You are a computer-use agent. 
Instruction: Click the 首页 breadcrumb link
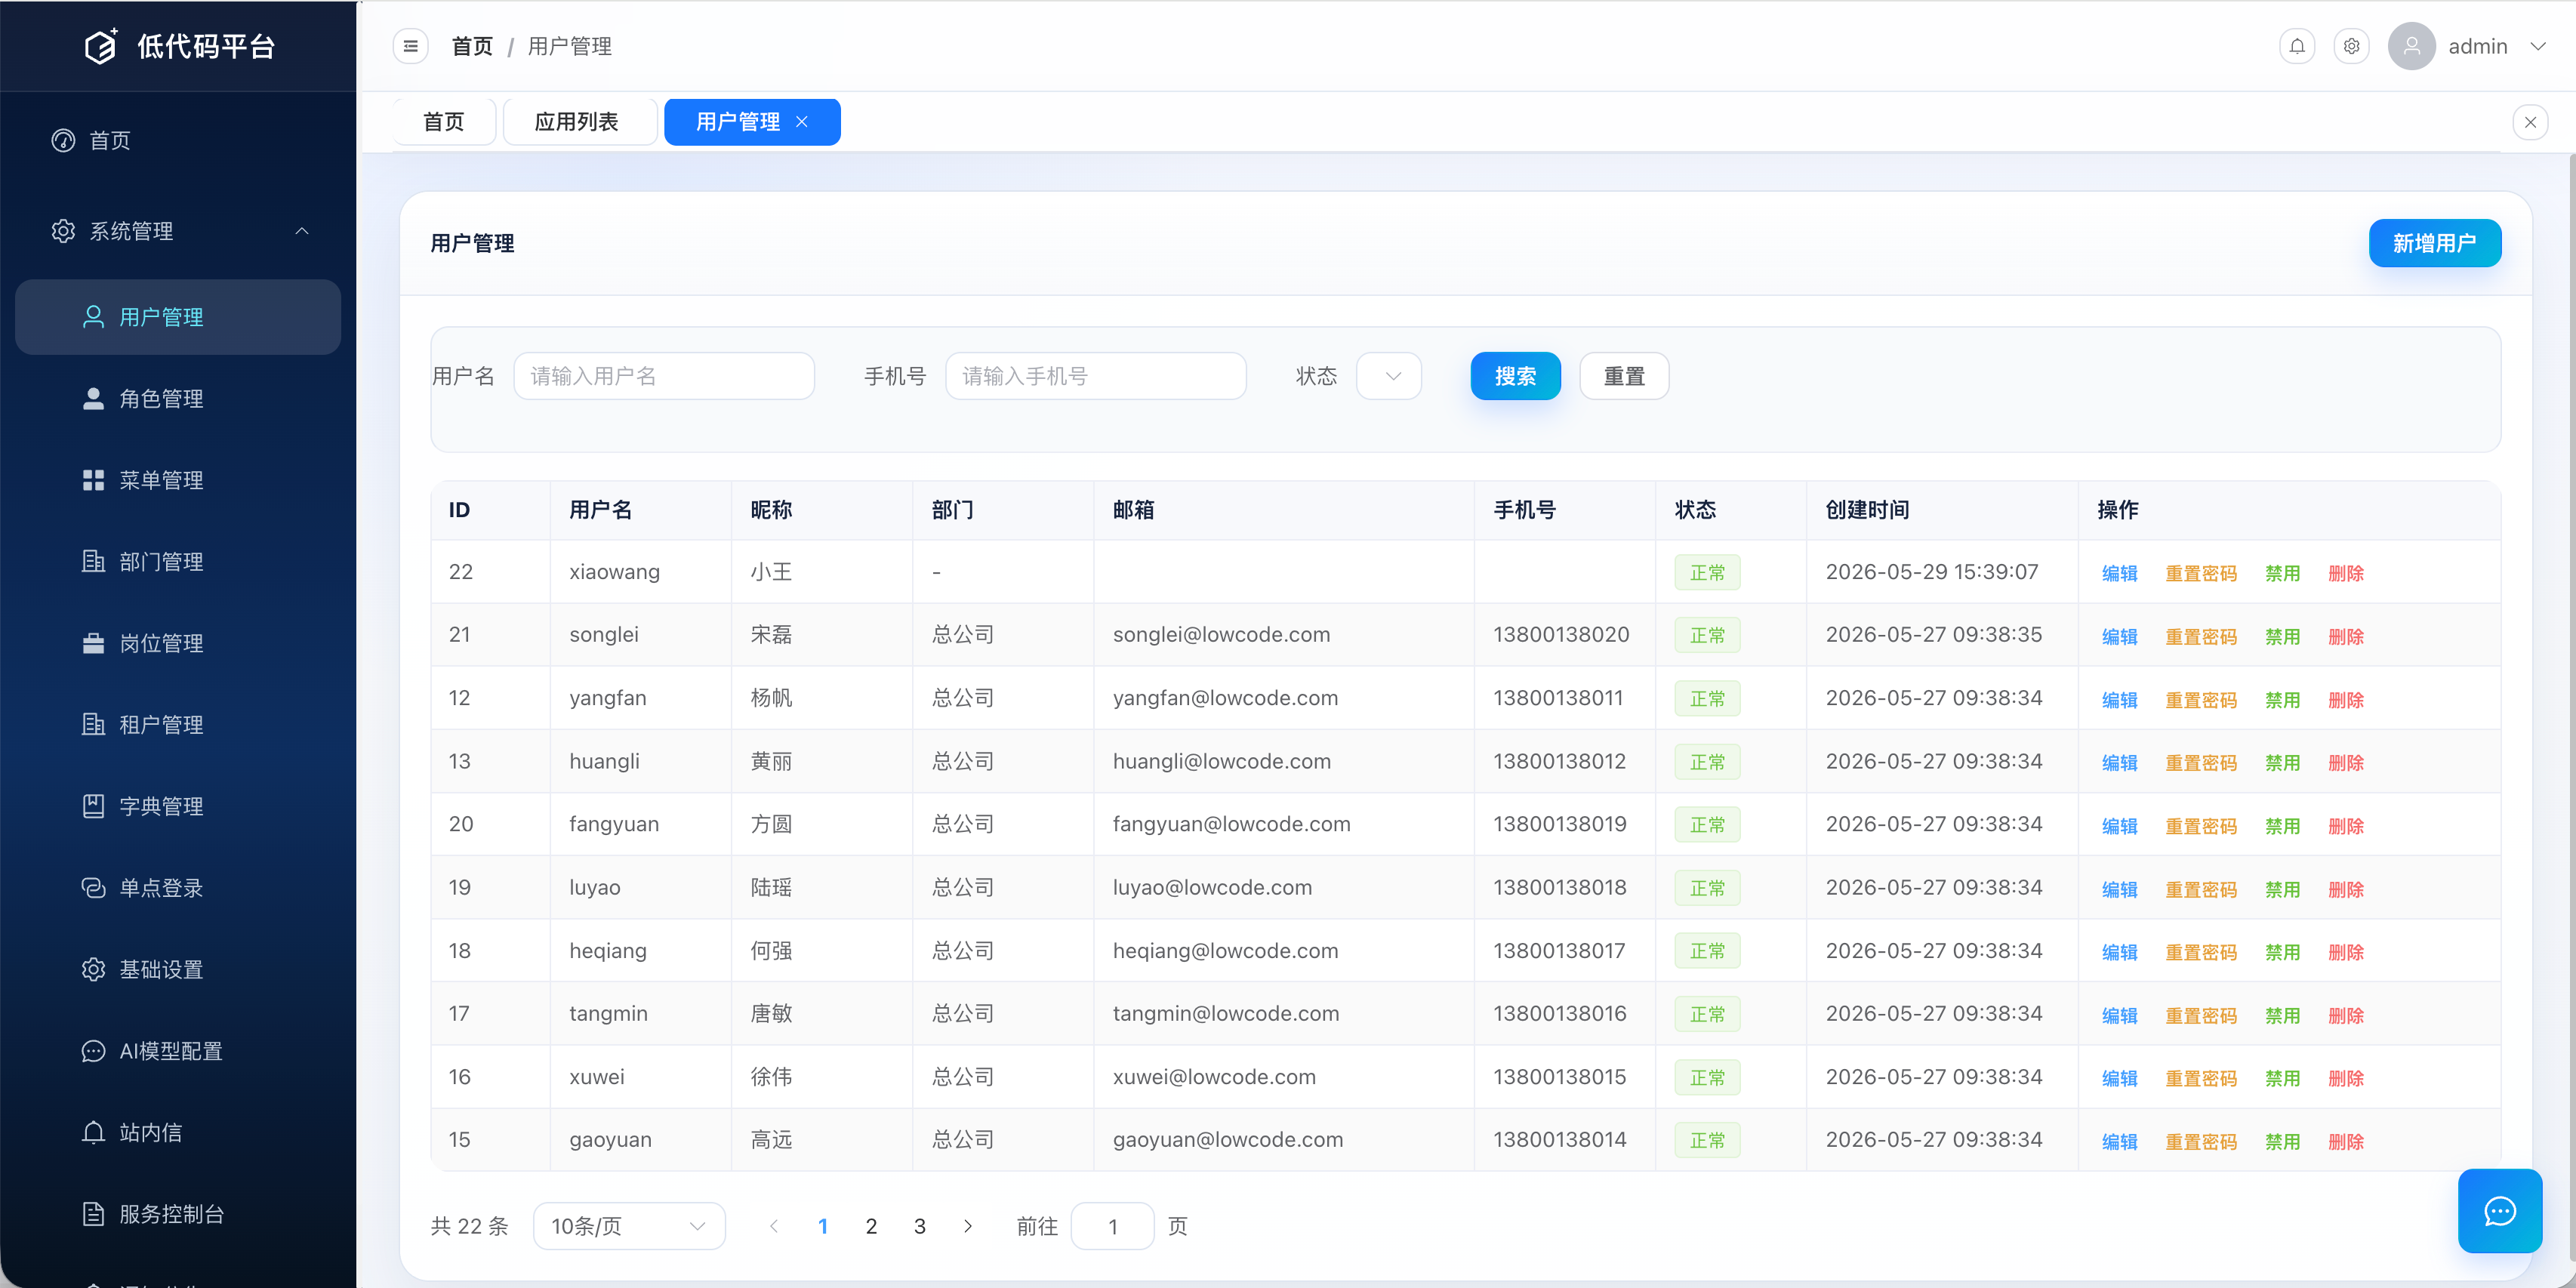click(472, 46)
